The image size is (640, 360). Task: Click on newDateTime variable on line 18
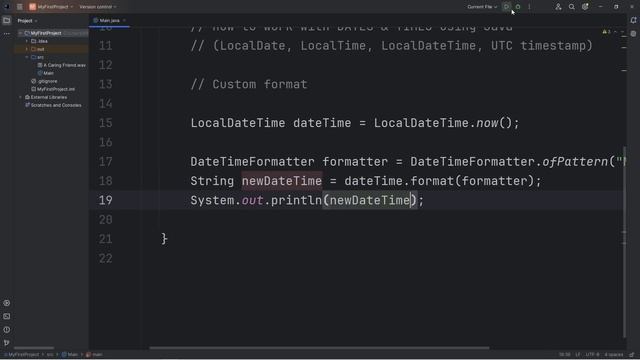click(282, 181)
